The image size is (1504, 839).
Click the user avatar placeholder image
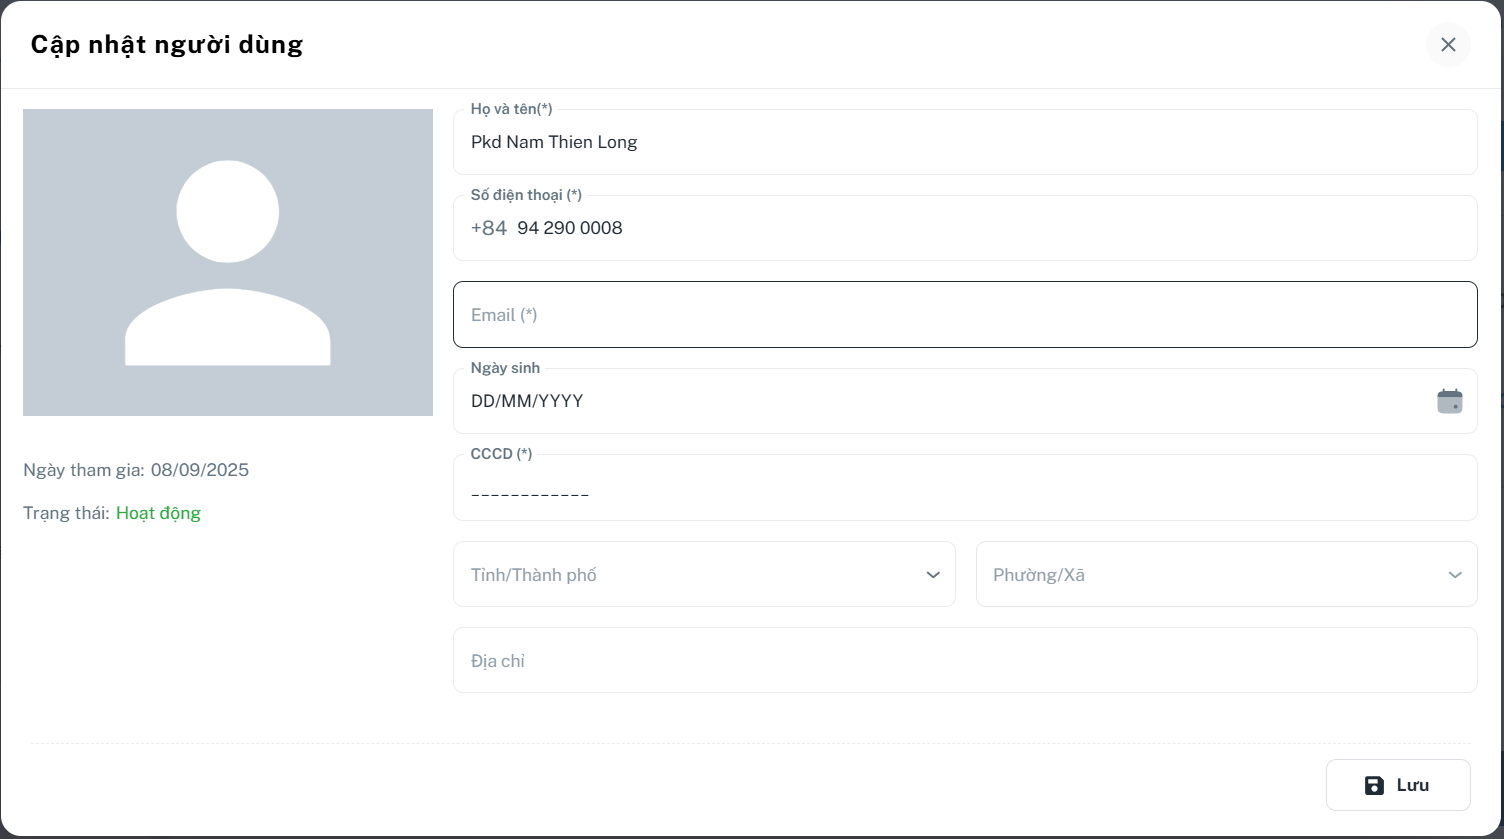pyautogui.click(x=228, y=262)
